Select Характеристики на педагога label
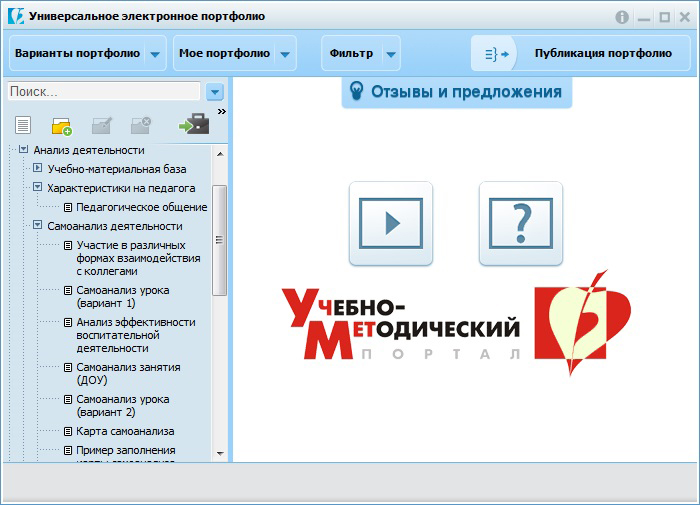Screen dimensions: 700x505 tap(121, 188)
